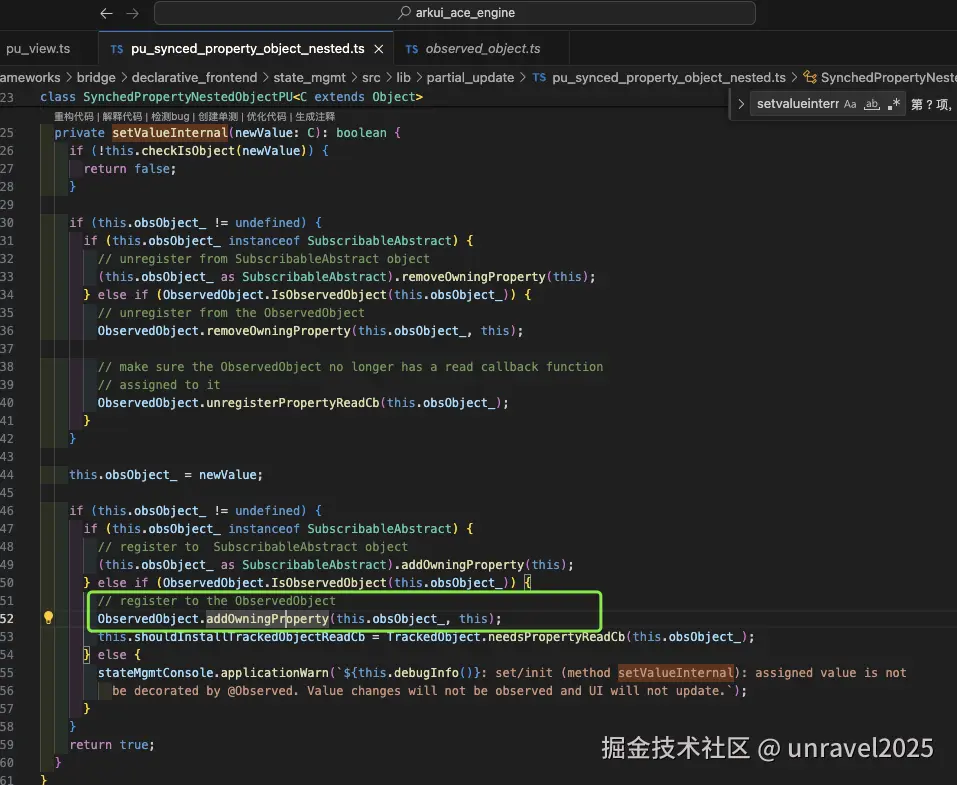Image resolution: width=957 pixels, height=785 pixels.
Task: Click the arkui_ace_engine command search box
Action: (x=455, y=13)
